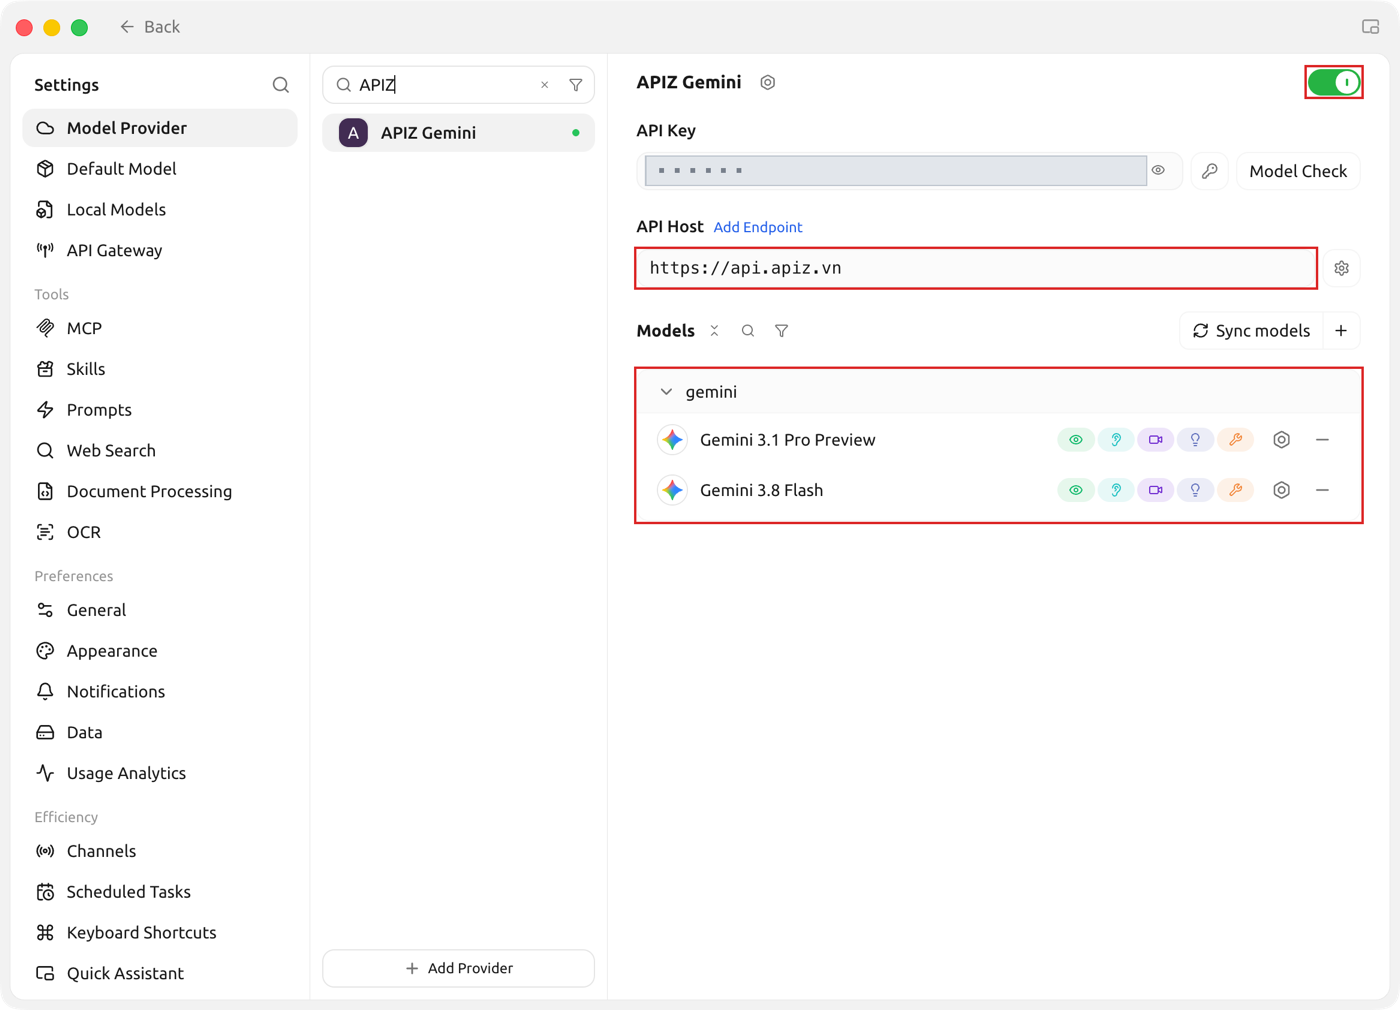Edit the API Host field
1400x1010 pixels.
tap(976, 268)
